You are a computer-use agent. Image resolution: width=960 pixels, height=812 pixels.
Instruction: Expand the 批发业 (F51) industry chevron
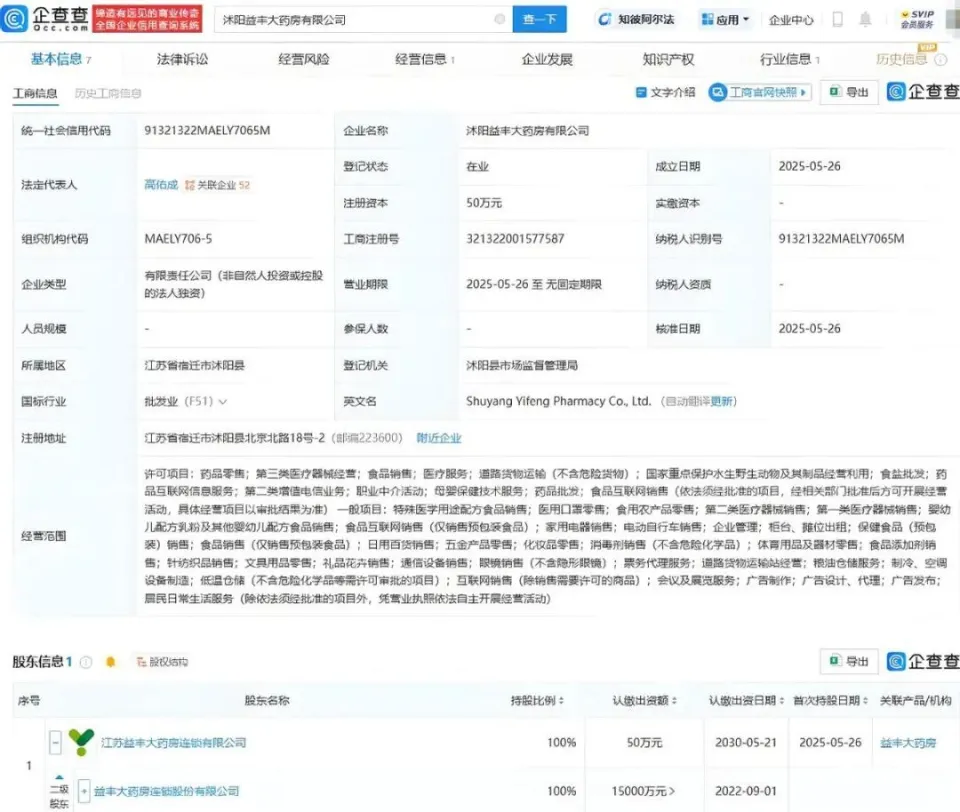click(x=223, y=402)
